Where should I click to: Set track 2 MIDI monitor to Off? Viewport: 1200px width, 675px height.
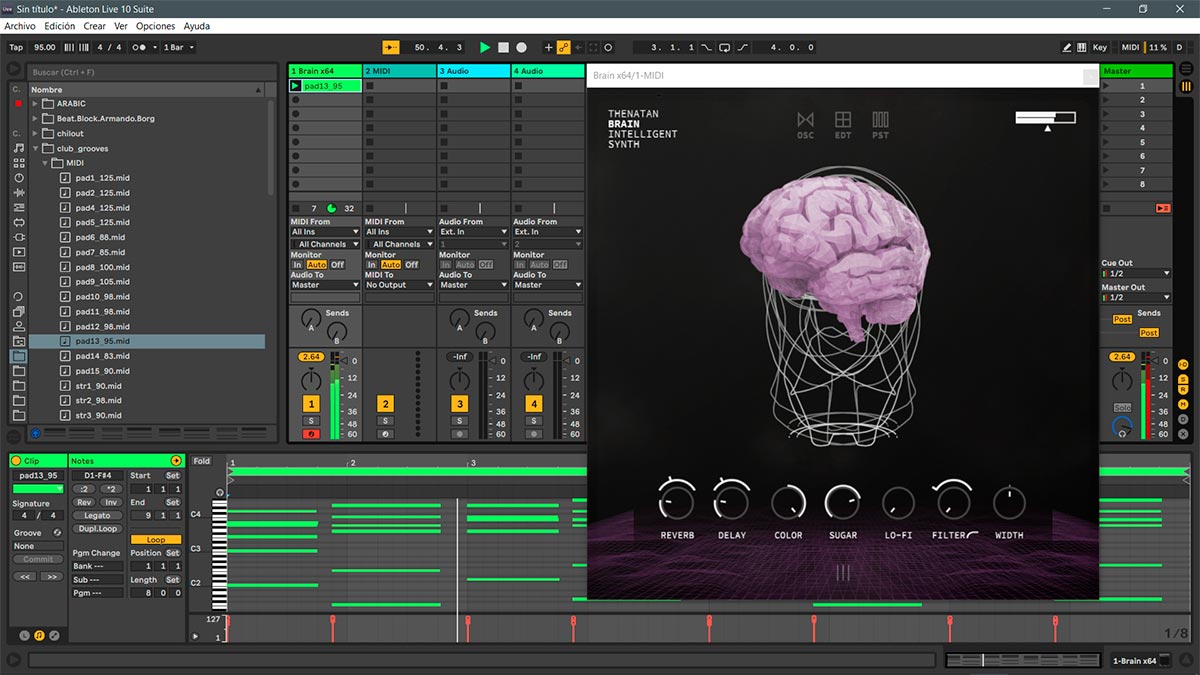coord(411,265)
